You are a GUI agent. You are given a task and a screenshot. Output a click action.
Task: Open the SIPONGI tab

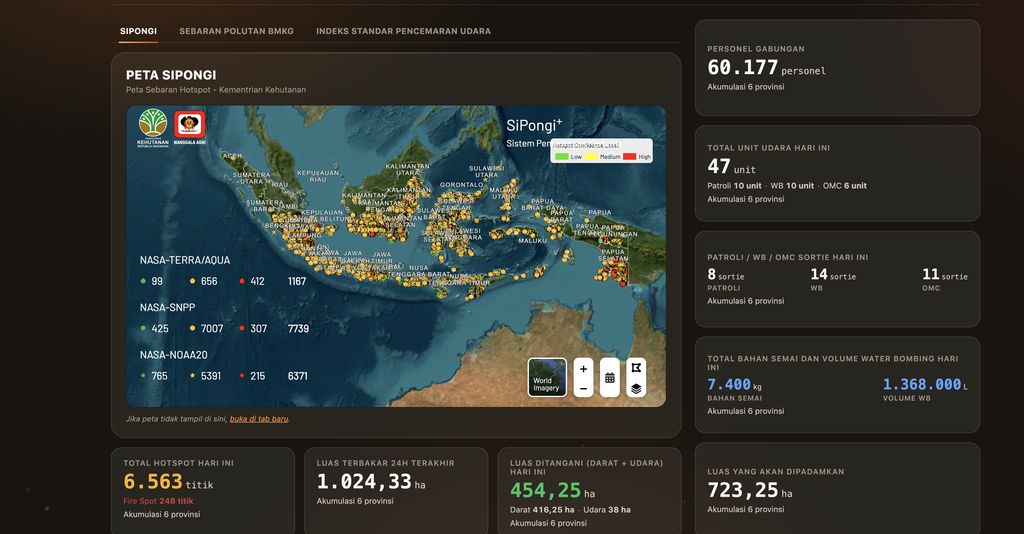(138, 31)
